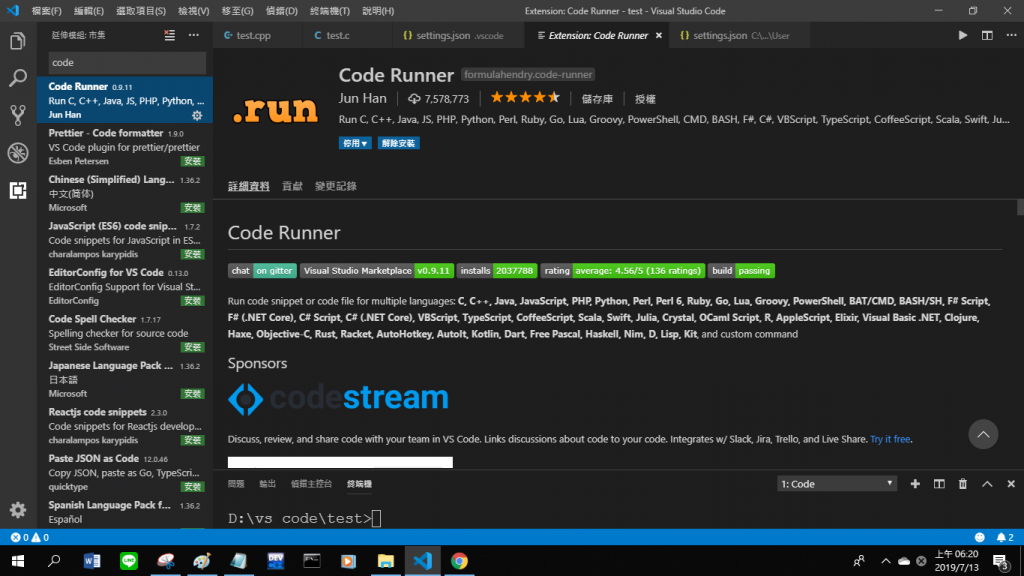Image resolution: width=1024 pixels, height=576 pixels.
Task: Select Reactjs code snippets in list
Action: pos(125,426)
